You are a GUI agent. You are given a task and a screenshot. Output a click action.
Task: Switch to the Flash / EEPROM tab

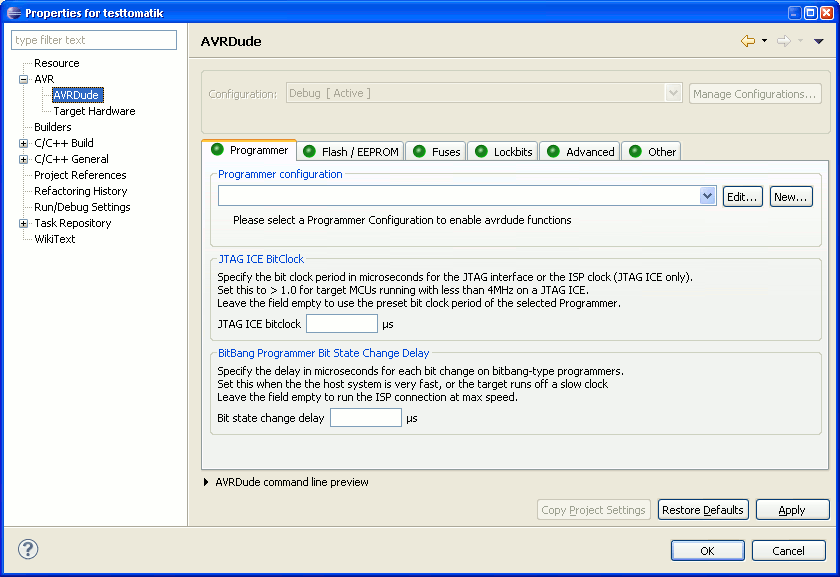click(x=351, y=152)
